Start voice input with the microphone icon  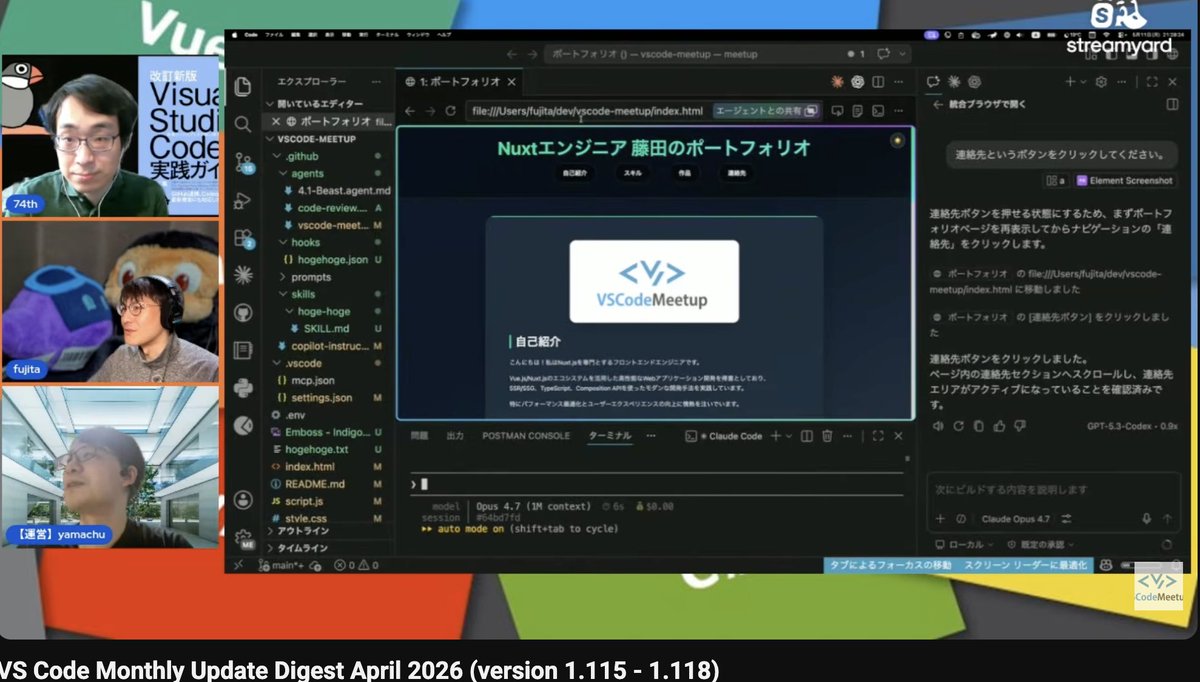tap(1147, 519)
